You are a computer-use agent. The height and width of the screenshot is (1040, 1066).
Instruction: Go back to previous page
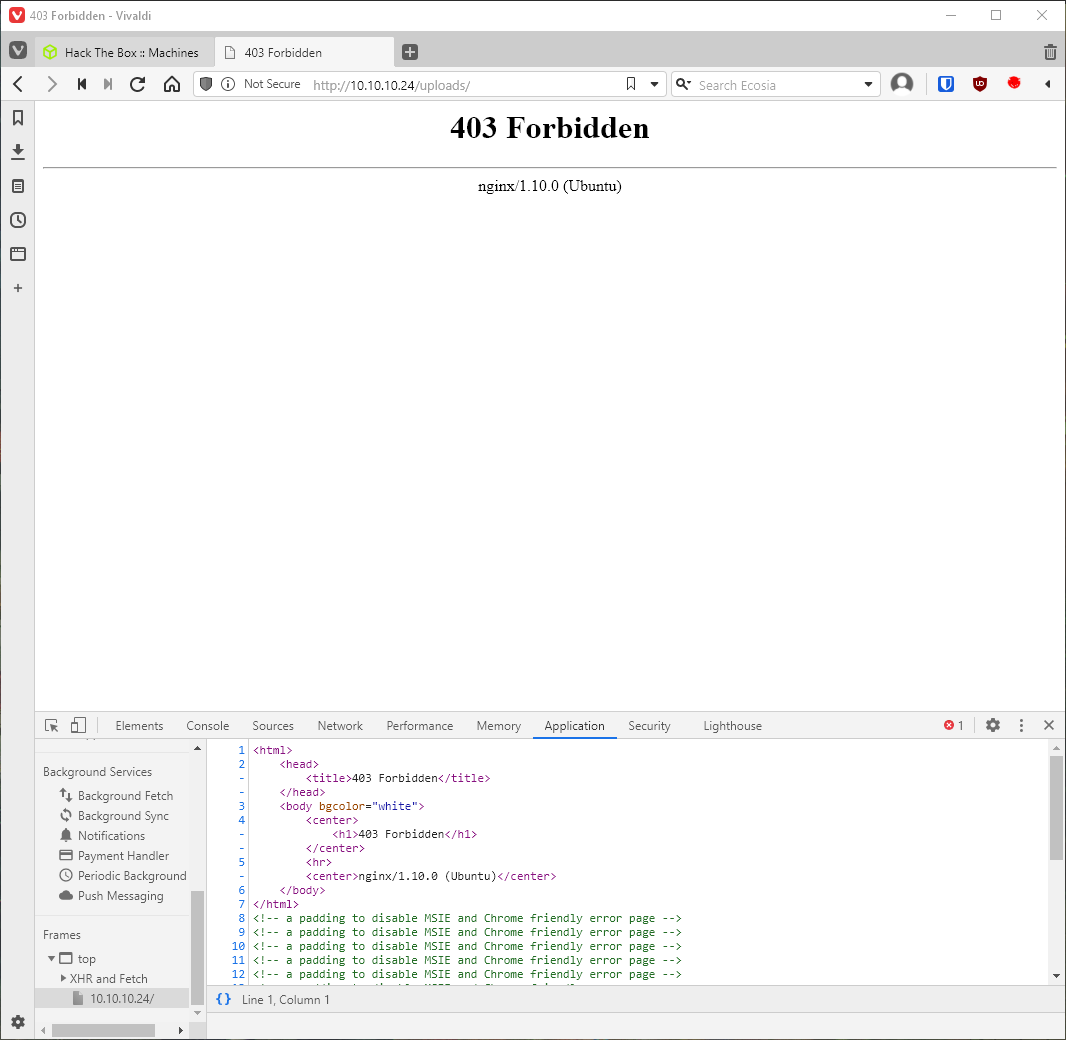pyautogui.click(x=18, y=84)
